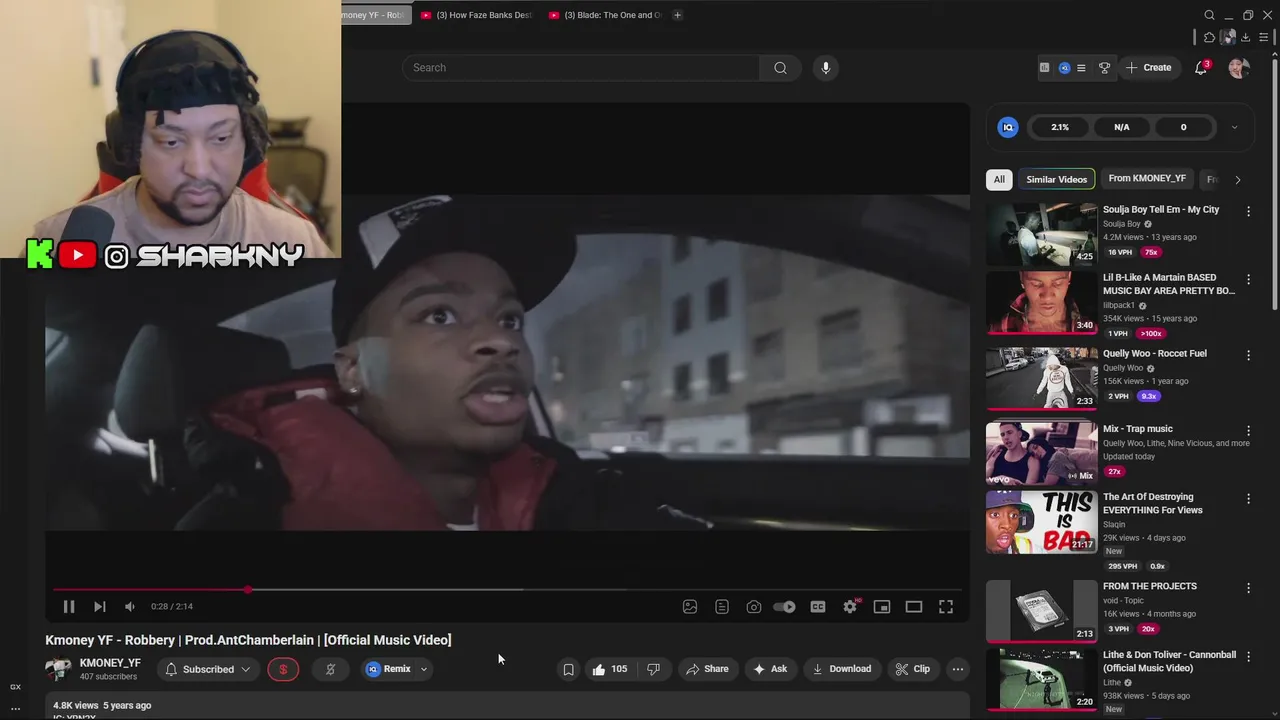This screenshot has height=720, width=1280.
Task: Like the video (105 likes)
Action: 610,669
